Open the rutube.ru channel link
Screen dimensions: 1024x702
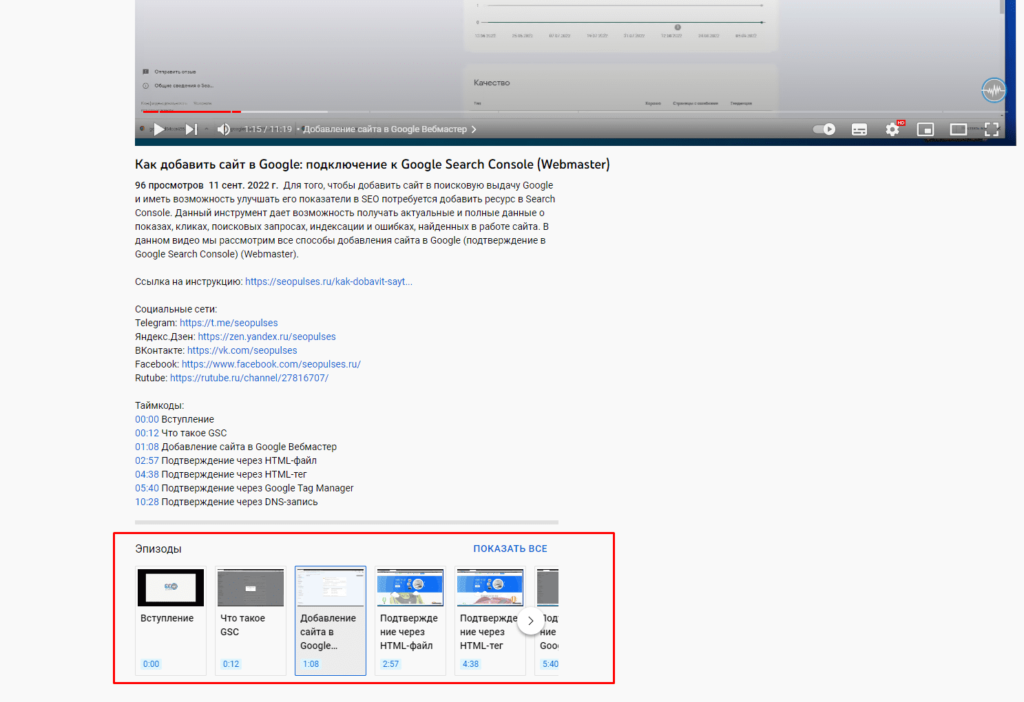click(249, 377)
